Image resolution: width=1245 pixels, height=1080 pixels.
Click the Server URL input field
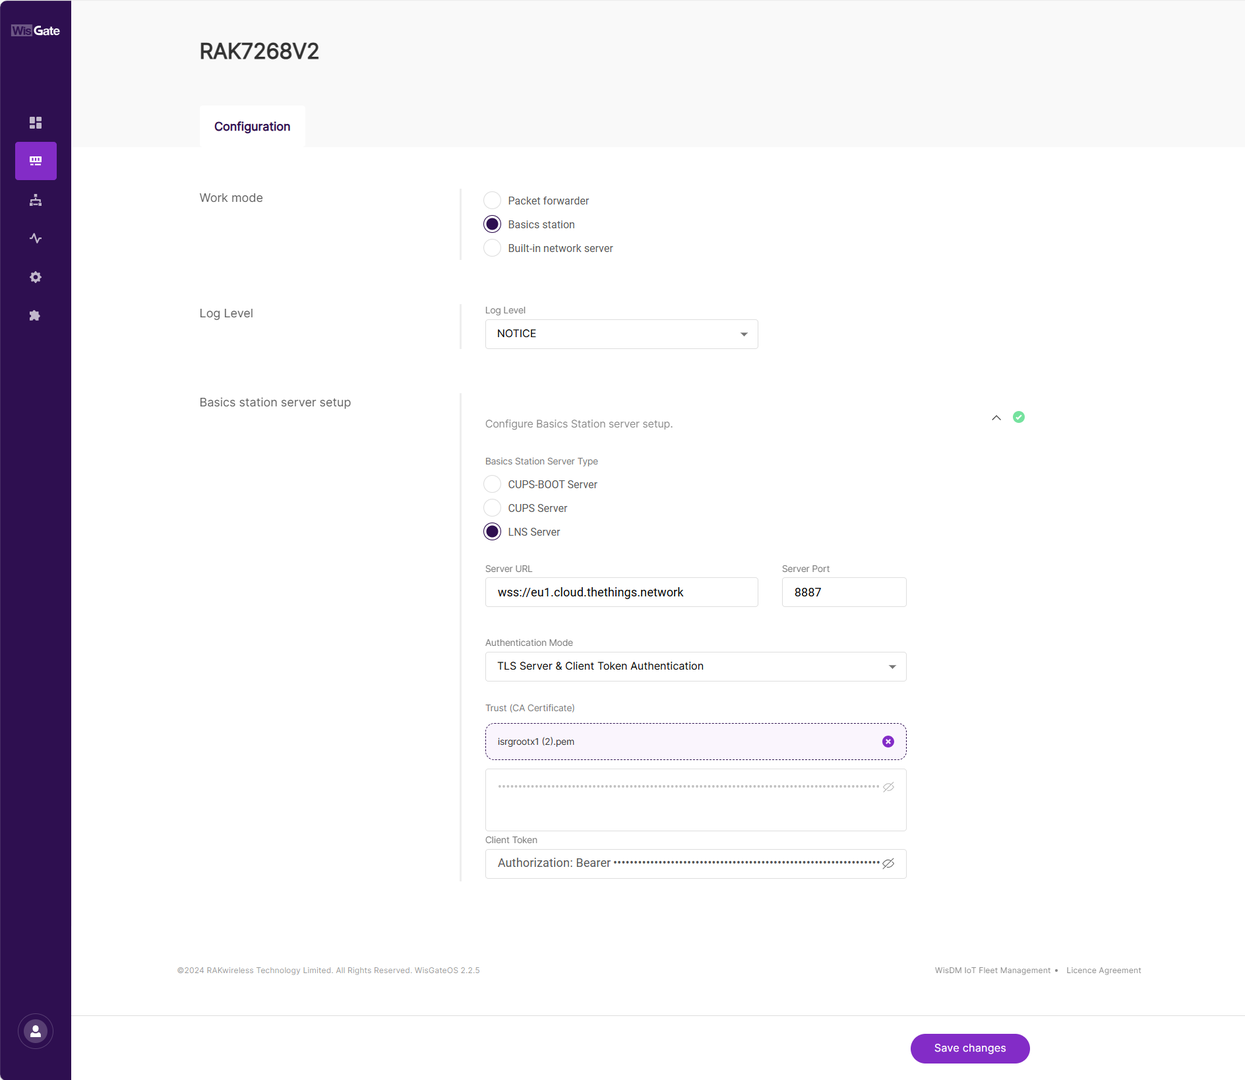(621, 592)
